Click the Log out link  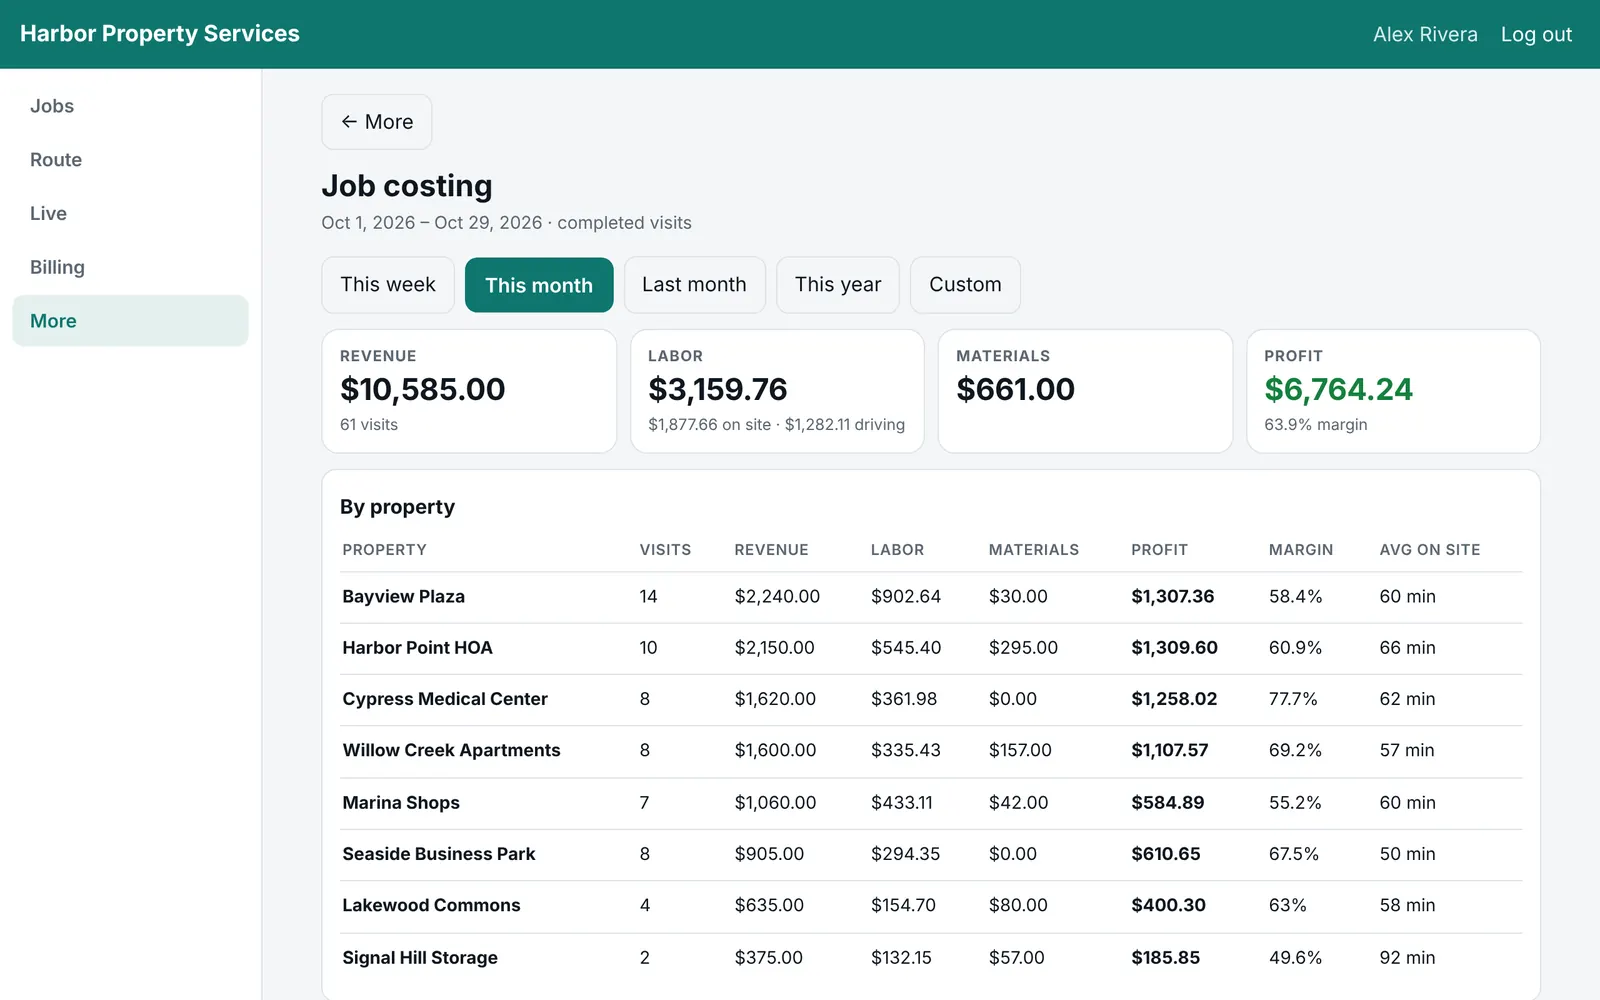pos(1536,34)
